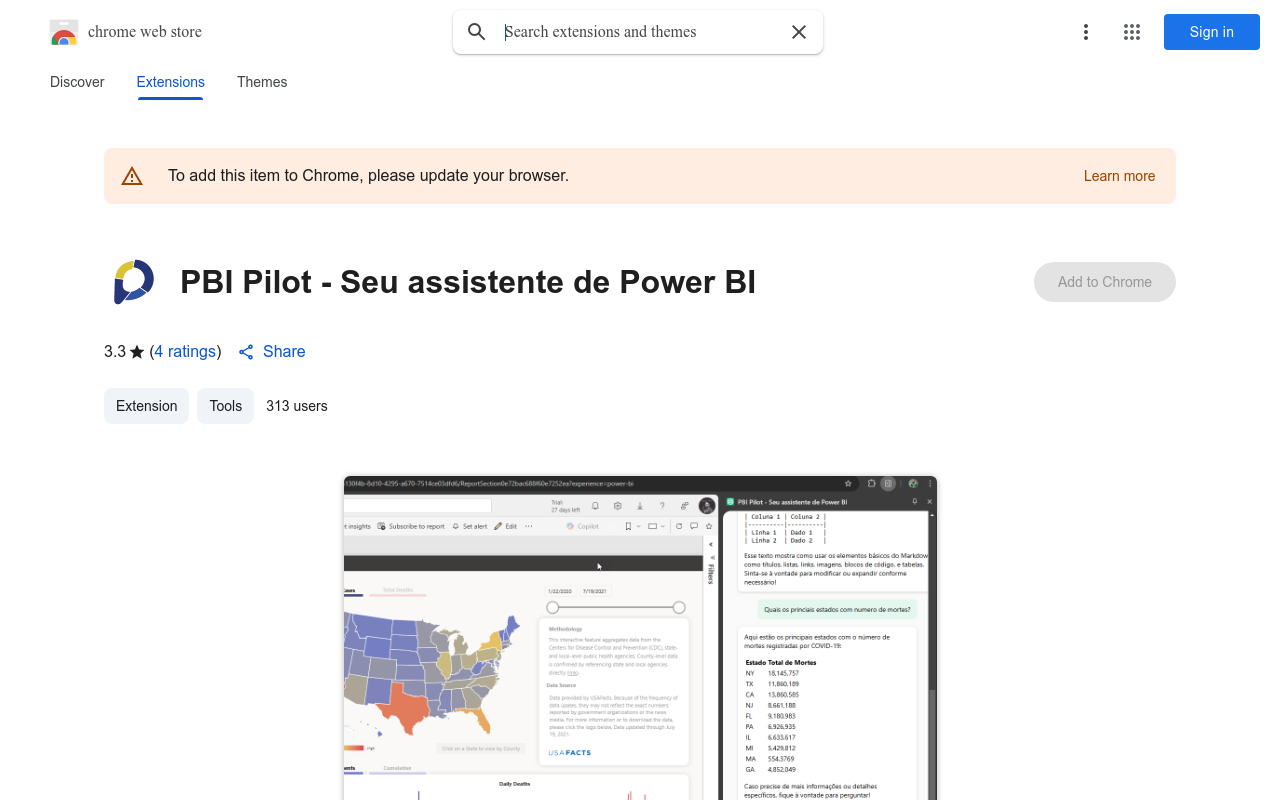The height and width of the screenshot is (800, 1280).
Task: Click the 313 users text
Action: [x=297, y=406]
